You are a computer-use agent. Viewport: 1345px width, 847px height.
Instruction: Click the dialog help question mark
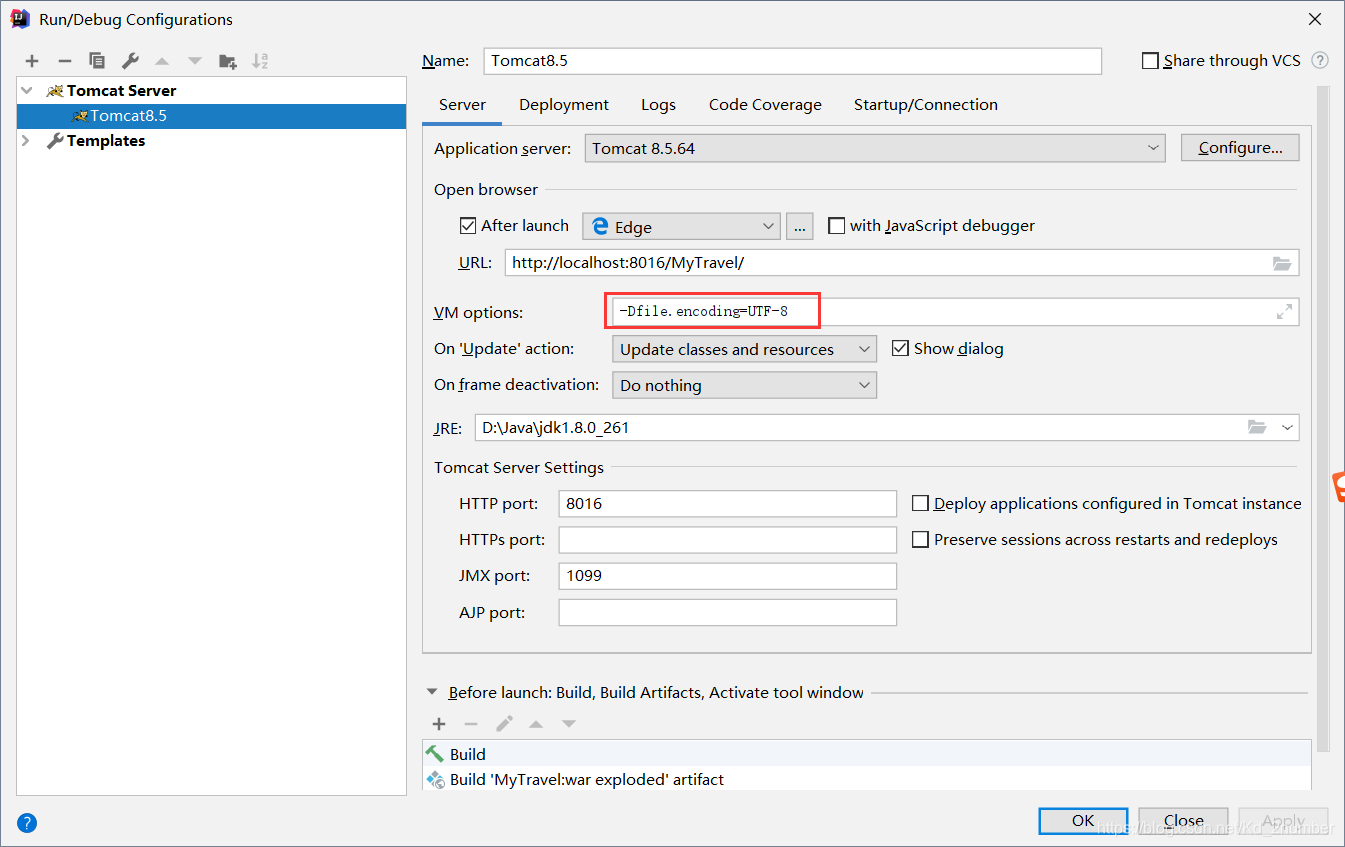pos(27,824)
